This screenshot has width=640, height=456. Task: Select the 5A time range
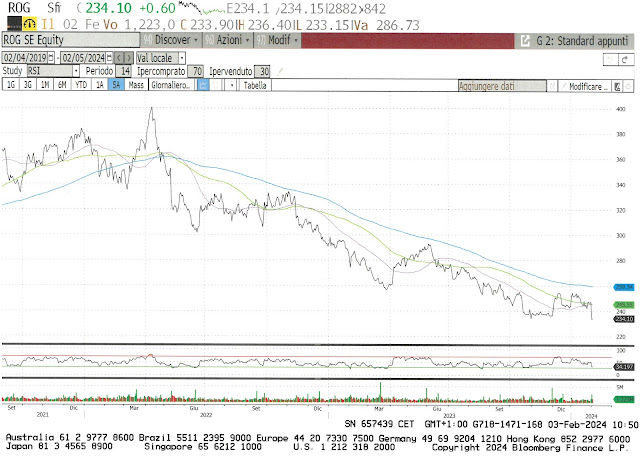[116, 85]
